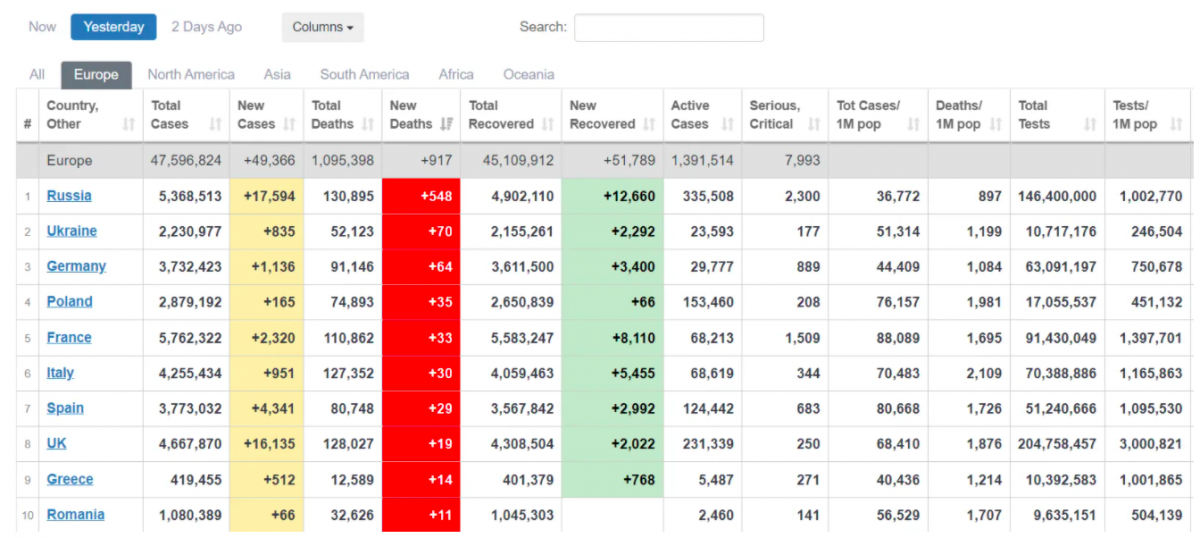Sort by Total Tests using its sort icon
1200x538 pixels.
1091,124
